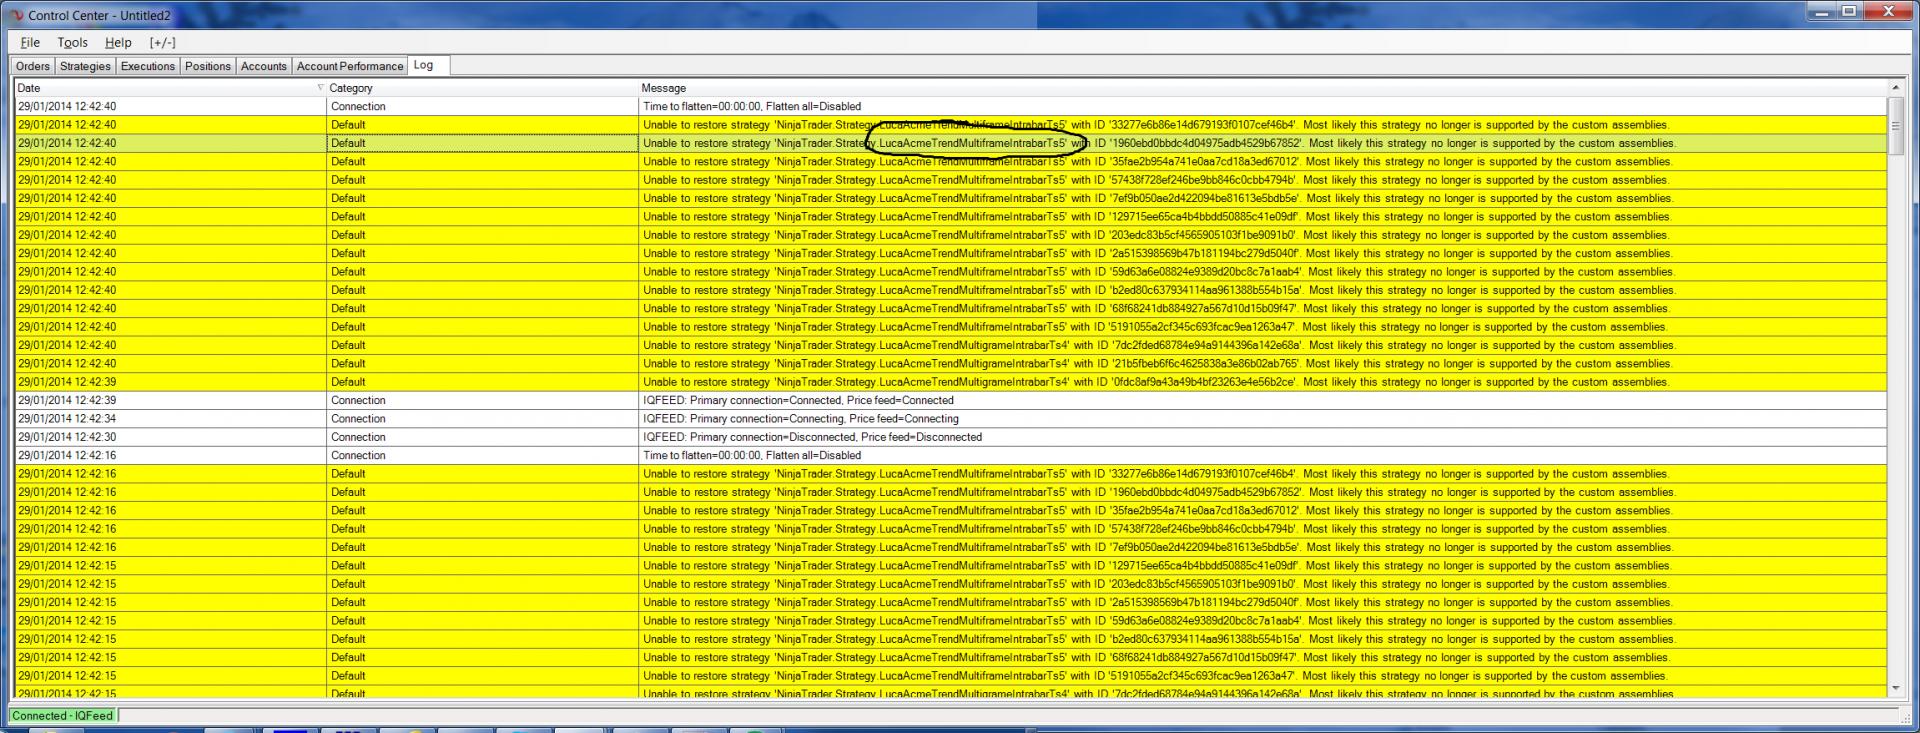Select the 12:42:40 message with ID '59d63a6e08824e9389d20bc8c7a1aab4'

[x=1262, y=271]
